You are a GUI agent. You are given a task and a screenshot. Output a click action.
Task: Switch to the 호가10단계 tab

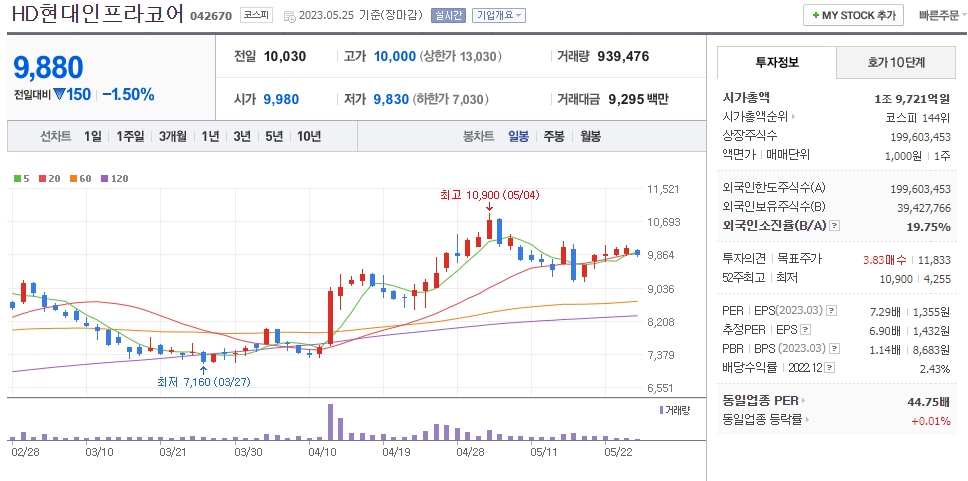[896, 62]
